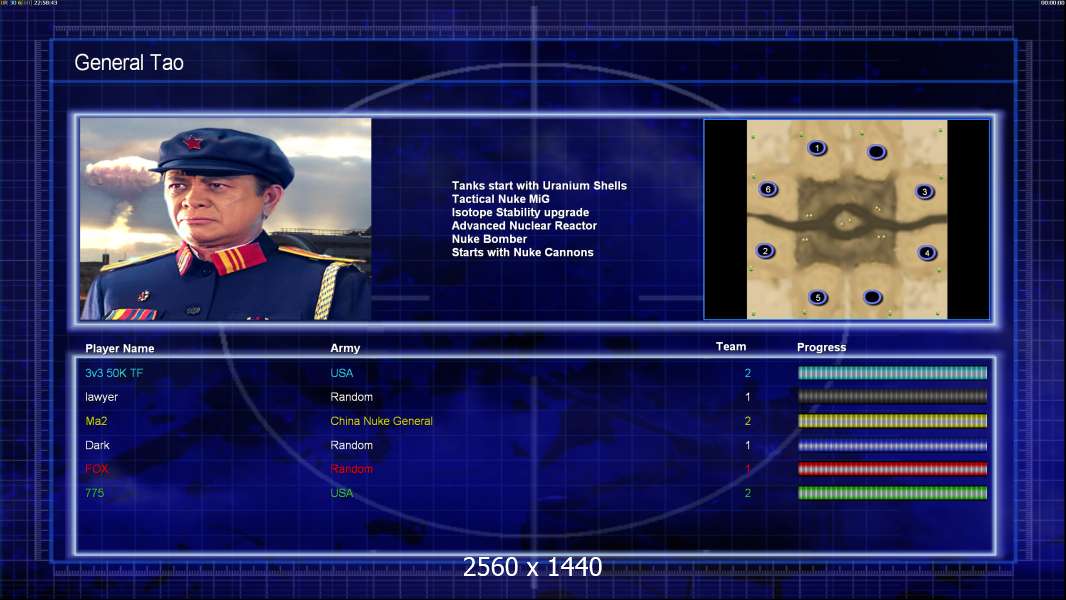This screenshot has width=1066, height=600.
Task: Click unnumbered start marker beside marker 5
Action: click(873, 297)
